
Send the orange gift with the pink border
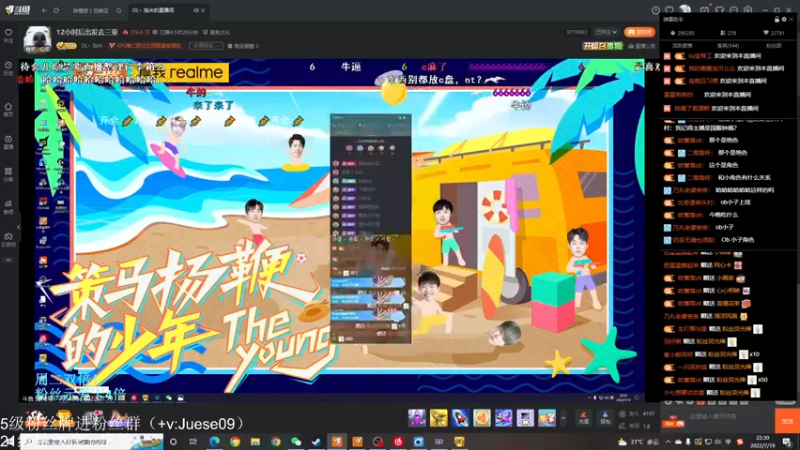click(482, 418)
